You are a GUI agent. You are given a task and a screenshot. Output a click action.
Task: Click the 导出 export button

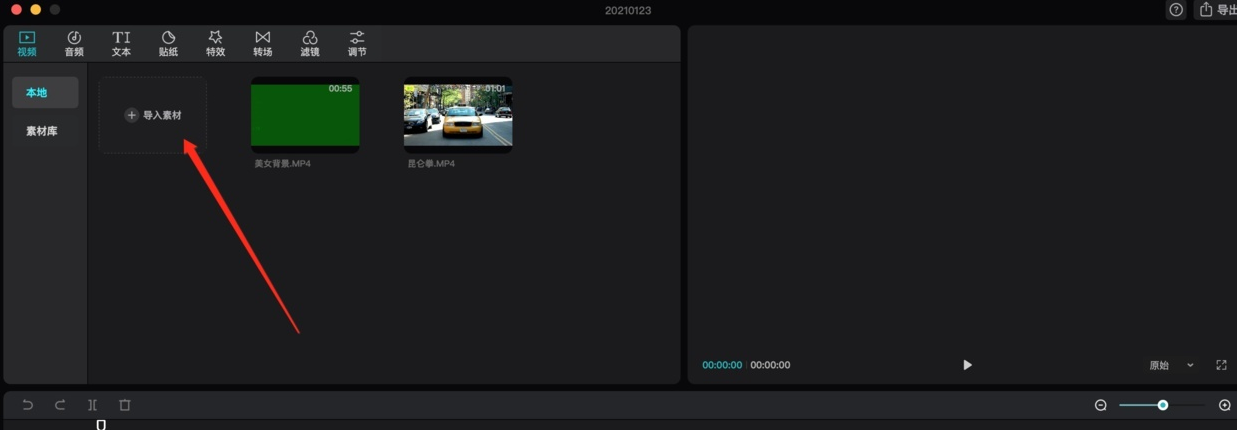[x=1216, y=10]
